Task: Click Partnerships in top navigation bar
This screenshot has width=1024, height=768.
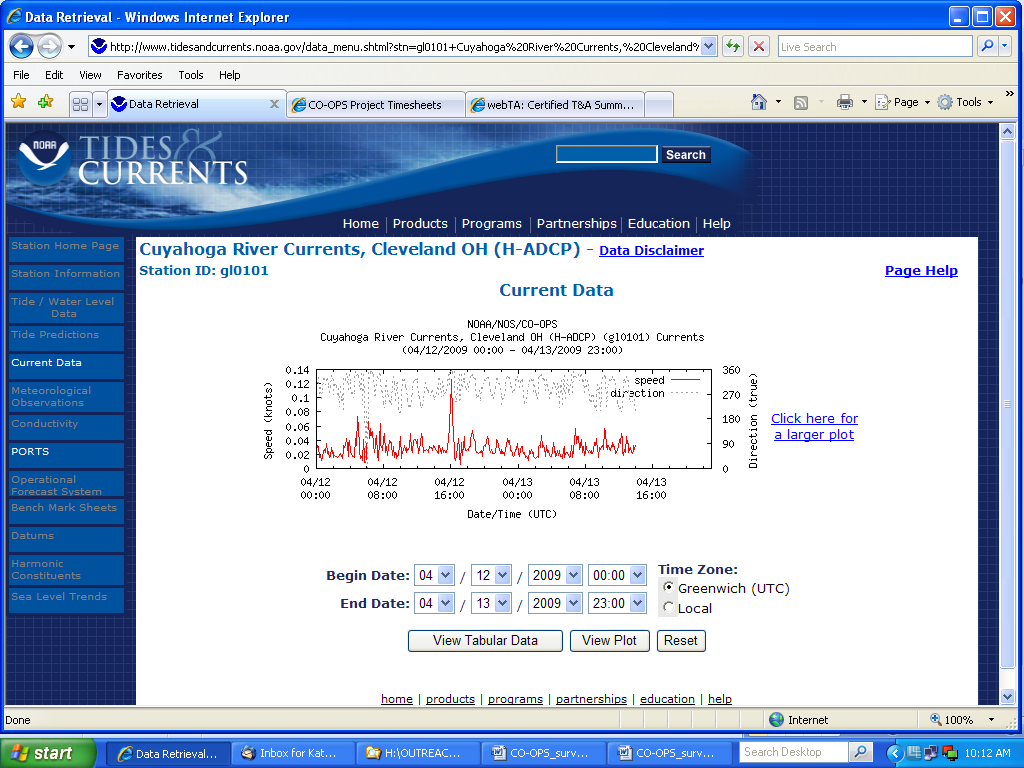Action: click(x=577, y=223)
